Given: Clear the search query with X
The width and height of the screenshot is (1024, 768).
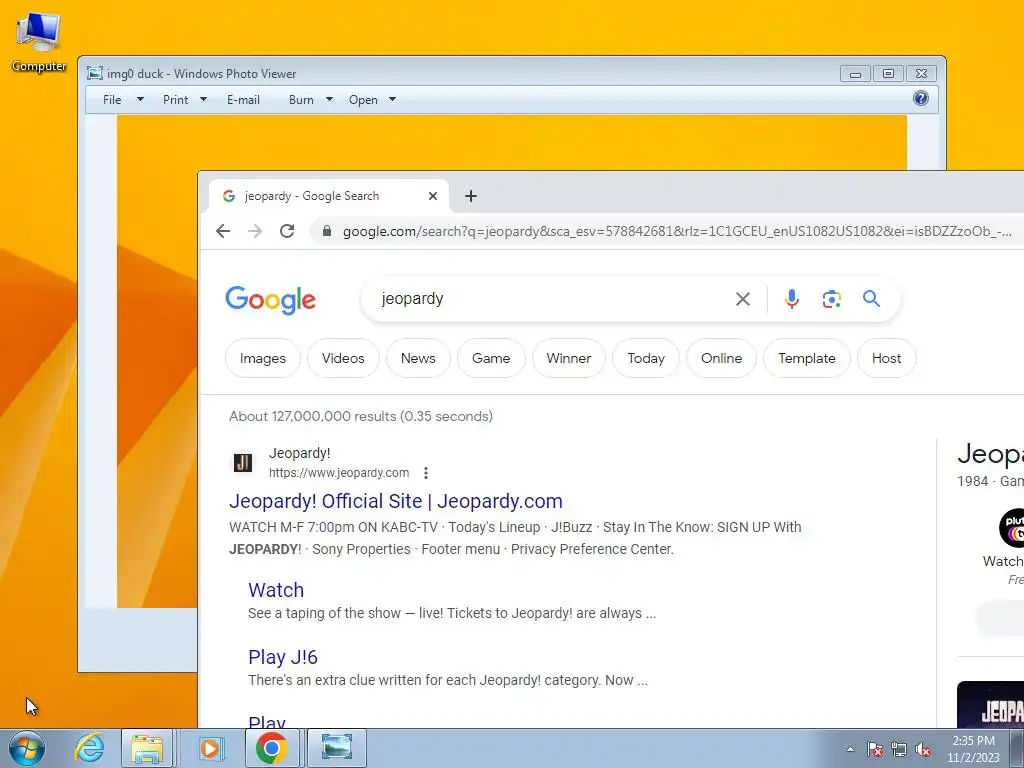Looking at the screenshot, I should [x=743, y=299].
